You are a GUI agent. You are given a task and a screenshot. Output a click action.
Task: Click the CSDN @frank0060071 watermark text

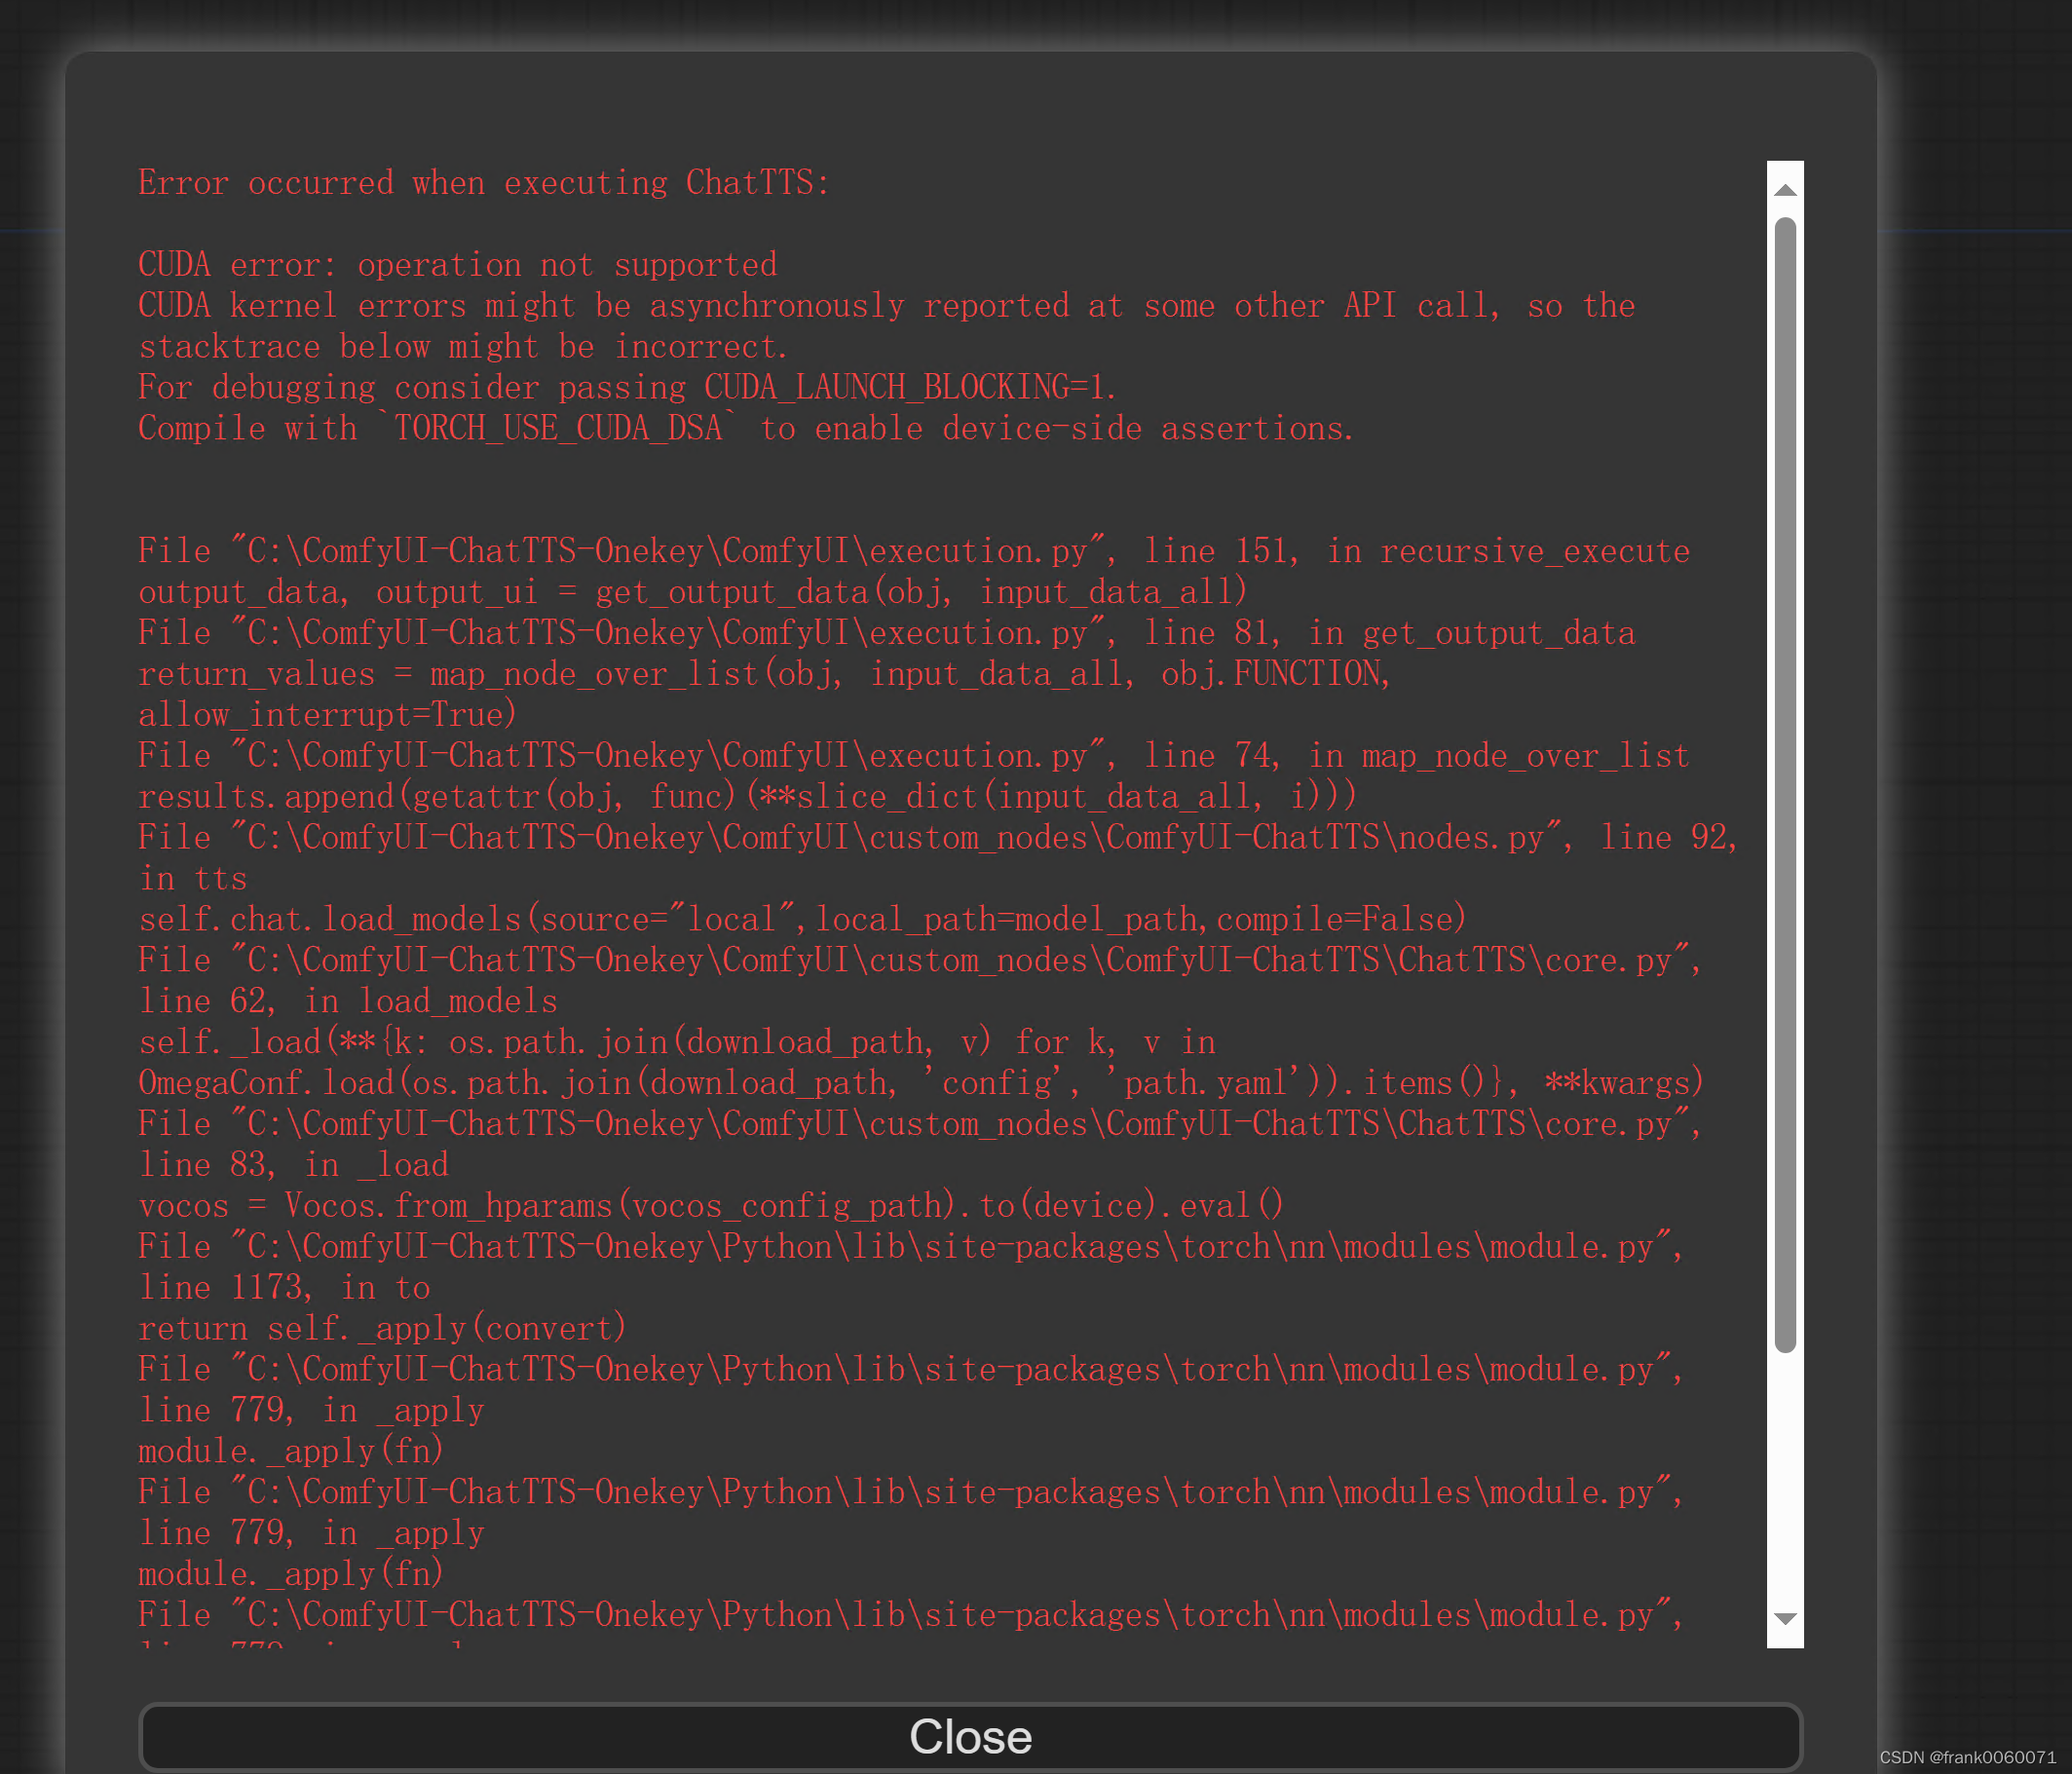(x=1967, y=1757)
